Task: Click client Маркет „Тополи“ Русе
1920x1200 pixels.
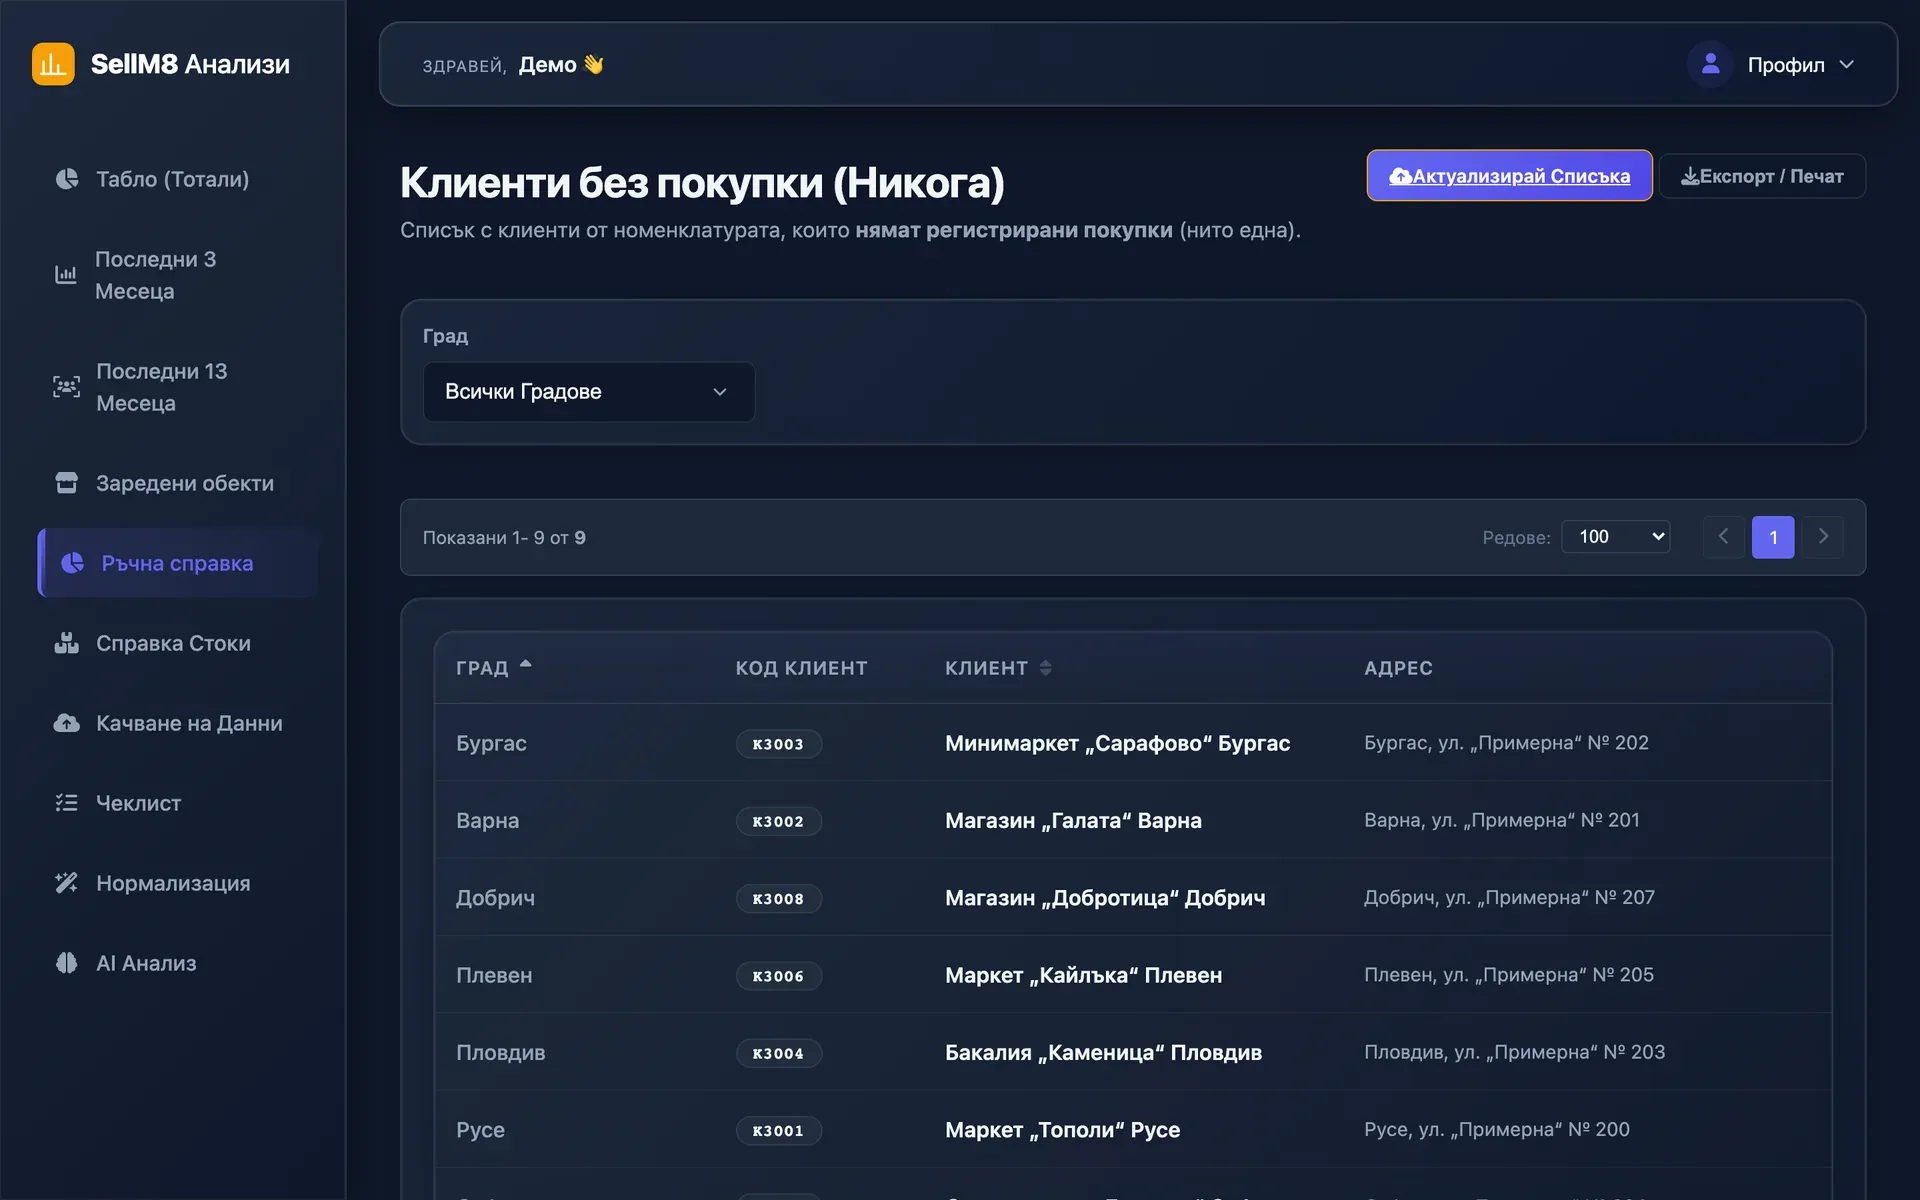Action: pos(1062,1130)
